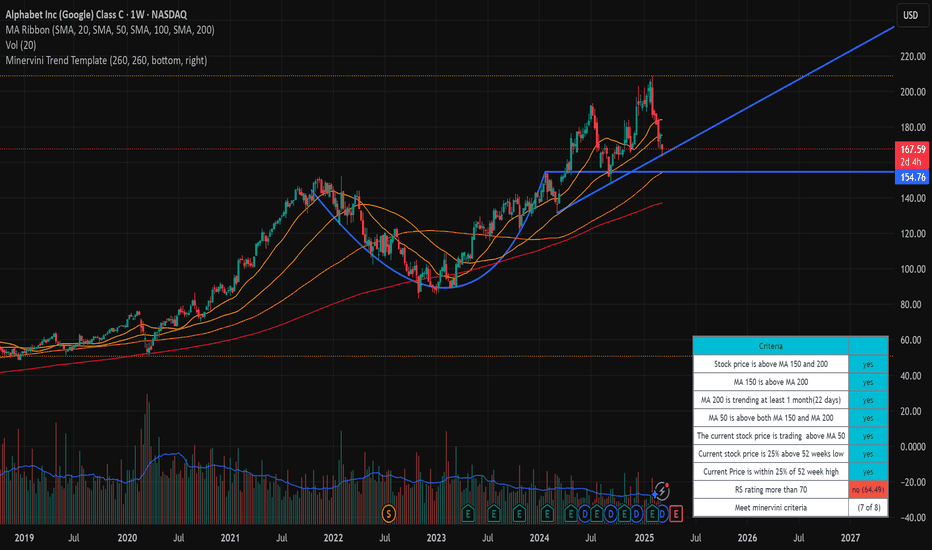Screen dimensions: 932x550
Task: Click the Criteria table header cell
Action: click(770, 346)
